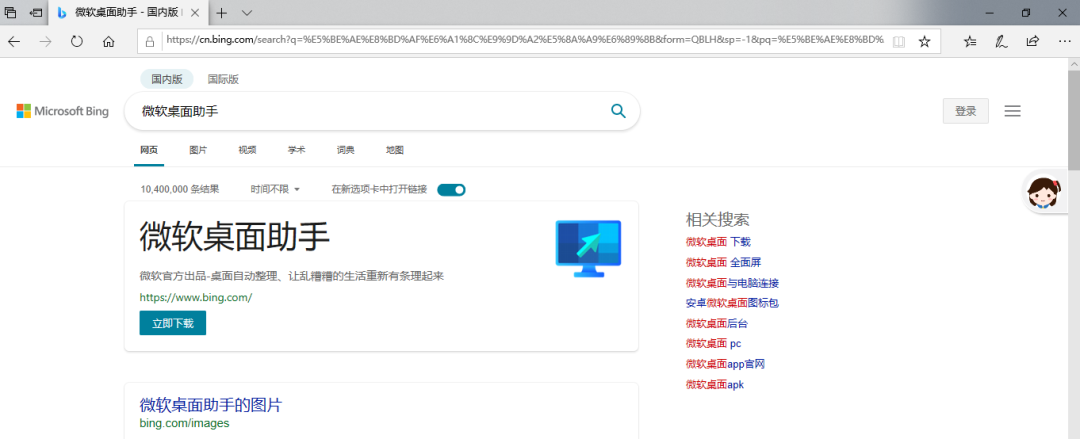Click the set tabs aside icon
Viewport: 1080px width, 439px height.
coord(36,12)
